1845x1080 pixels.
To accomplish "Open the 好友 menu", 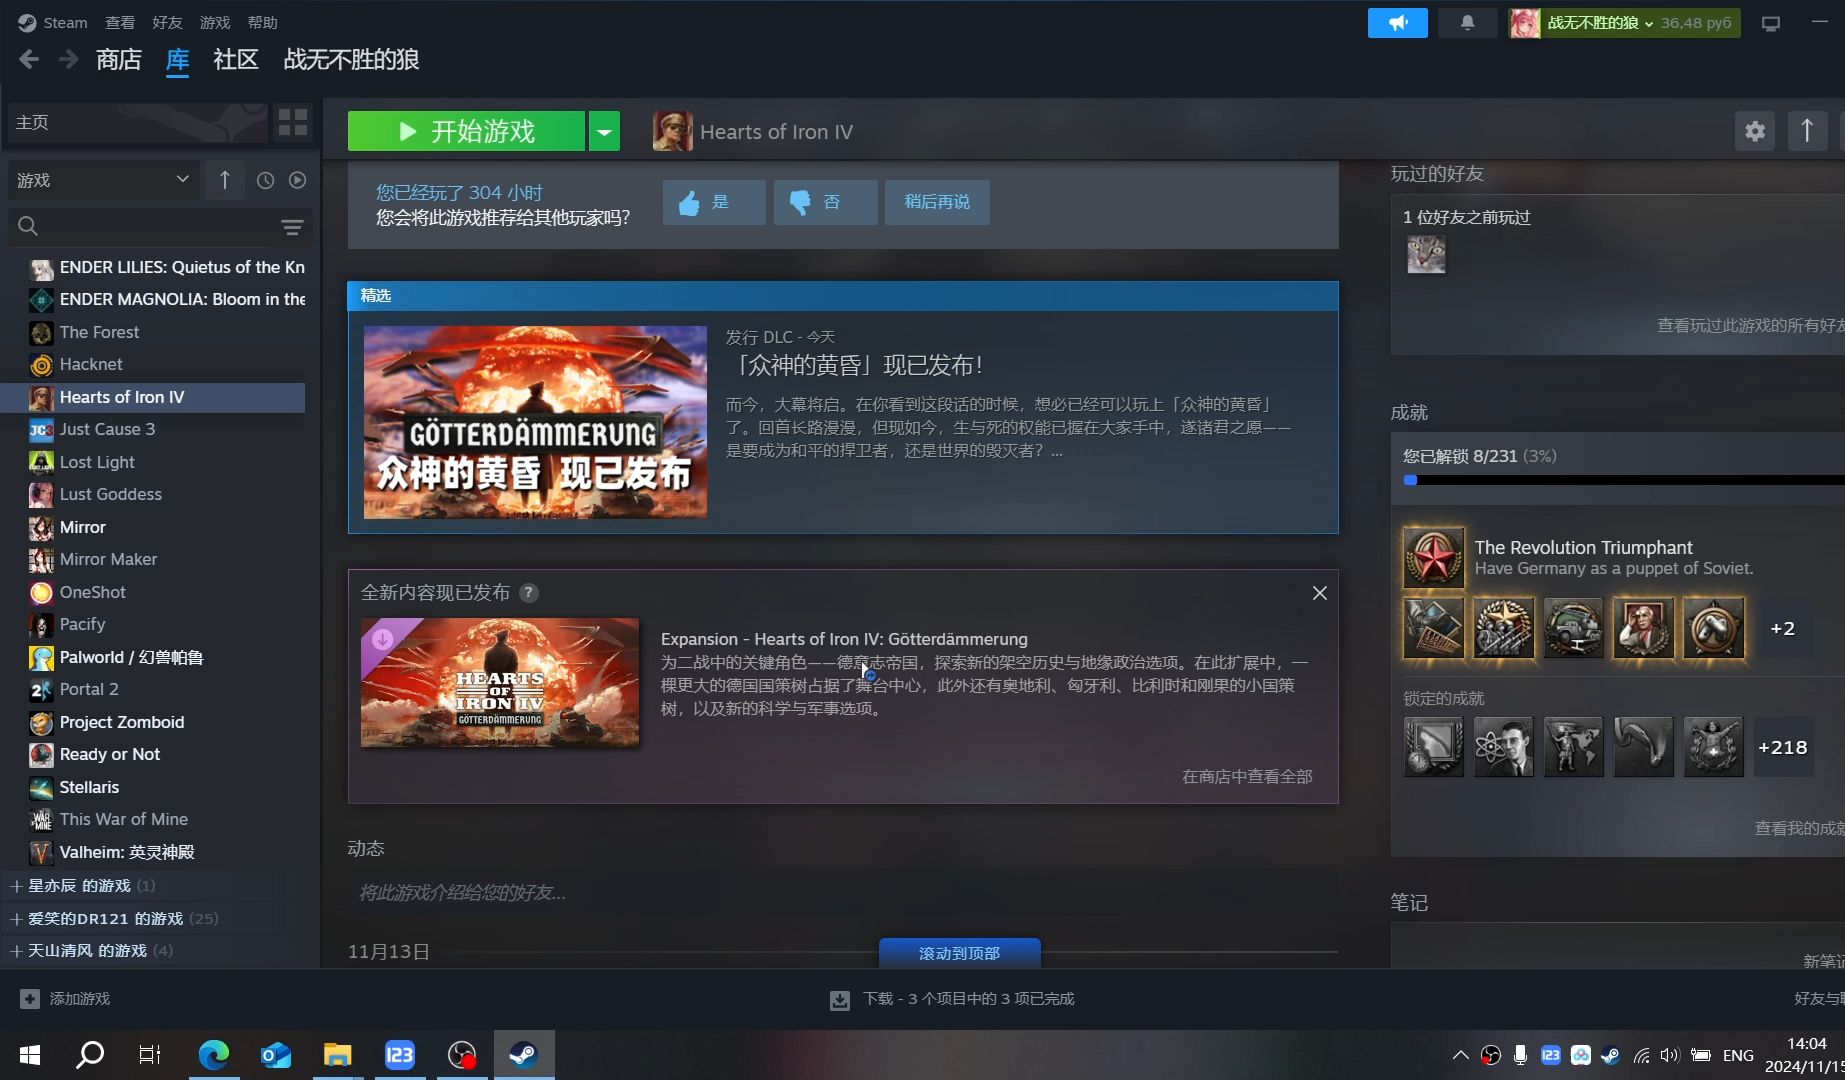I will (x=167, y=22).
